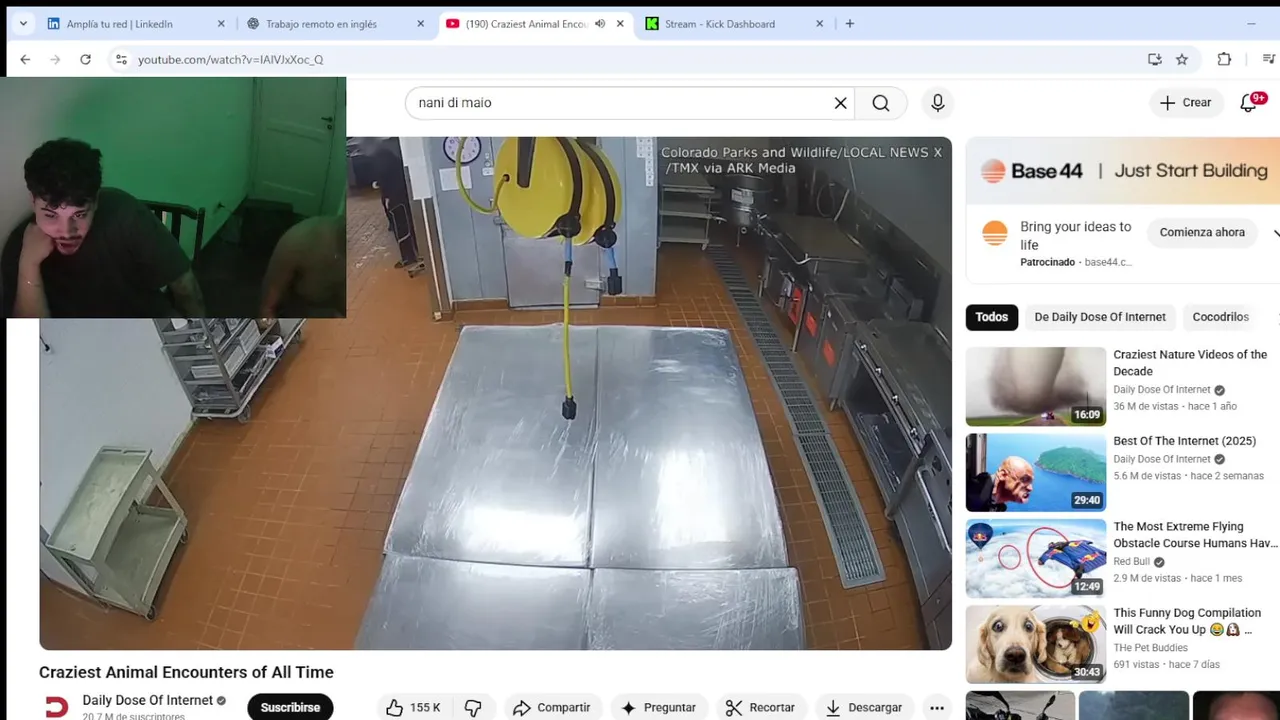Viewport: 1280px width, 720px height.
Task: Like the video with thumbs up
Action: tap(395, 707)
